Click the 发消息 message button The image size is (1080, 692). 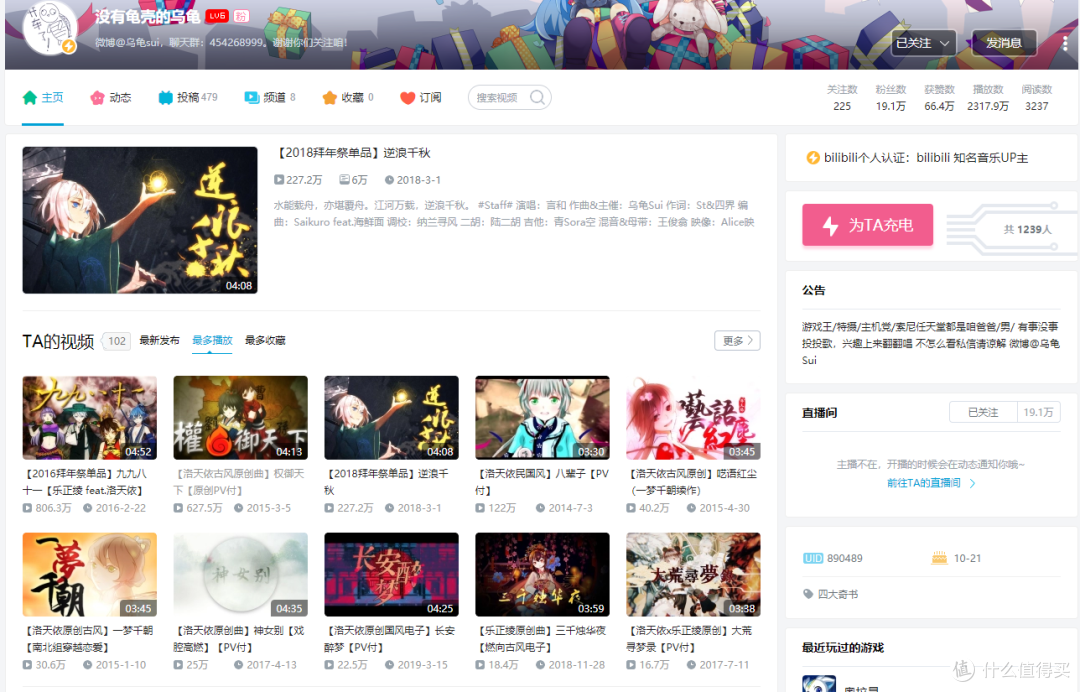[x=1004, y=43]
